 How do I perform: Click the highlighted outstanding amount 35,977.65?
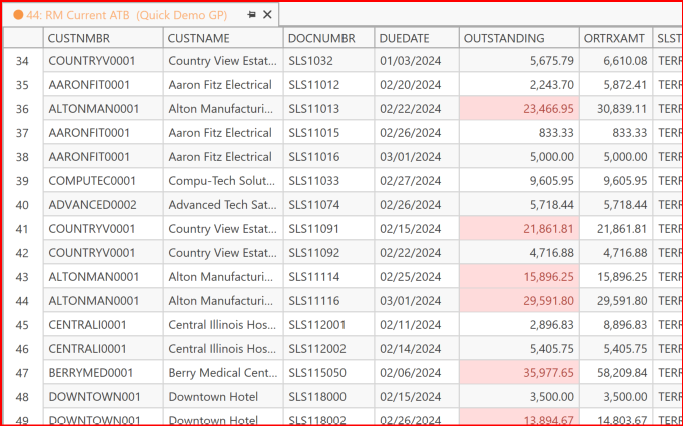[x=519, y=372]
